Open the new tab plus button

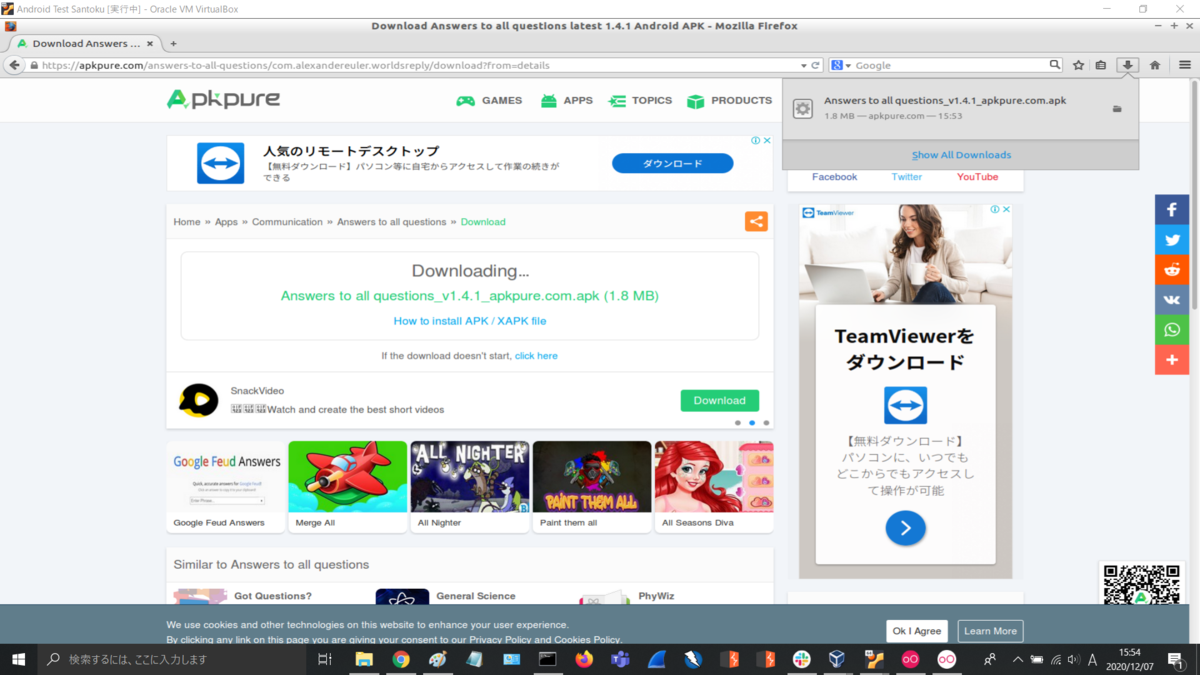173,43
